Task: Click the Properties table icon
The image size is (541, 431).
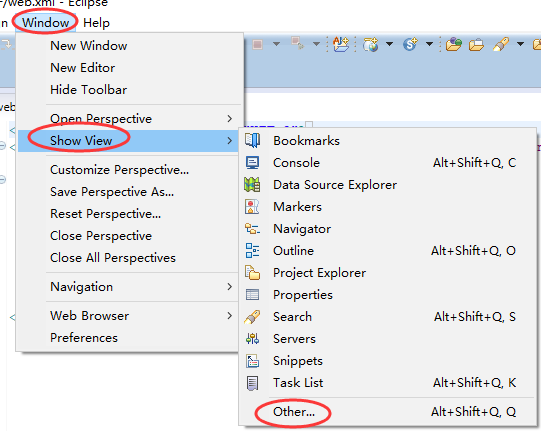Action: [253, 295]
